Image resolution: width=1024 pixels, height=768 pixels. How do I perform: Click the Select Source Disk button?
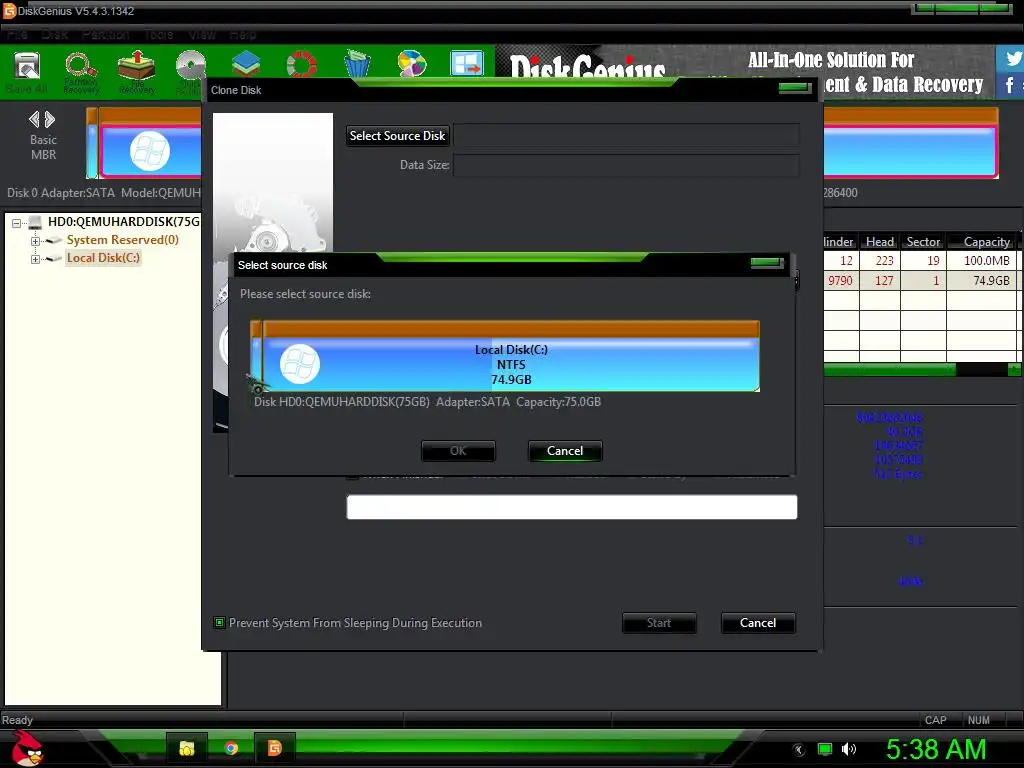coord(397,136)
